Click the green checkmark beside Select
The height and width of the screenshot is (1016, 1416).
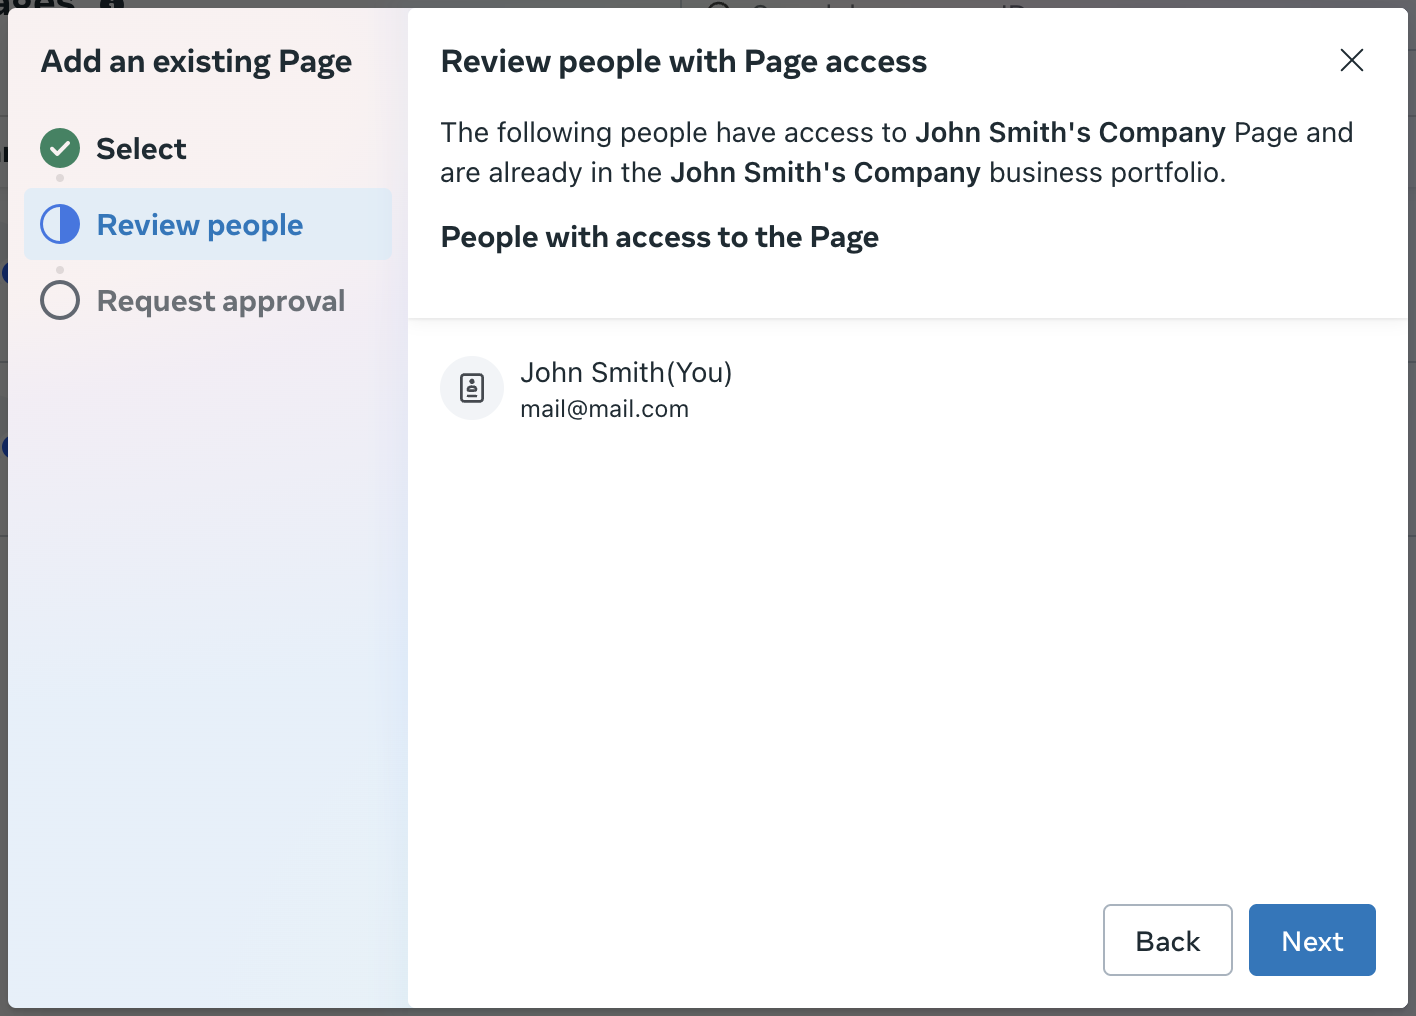point(60,149)
